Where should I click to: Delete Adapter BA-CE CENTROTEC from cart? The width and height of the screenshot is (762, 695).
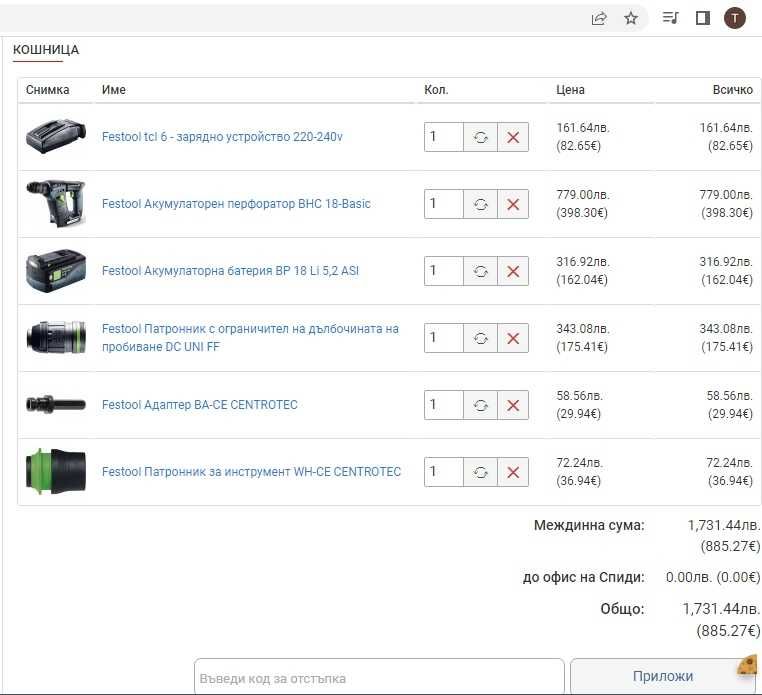click(513, 405)
